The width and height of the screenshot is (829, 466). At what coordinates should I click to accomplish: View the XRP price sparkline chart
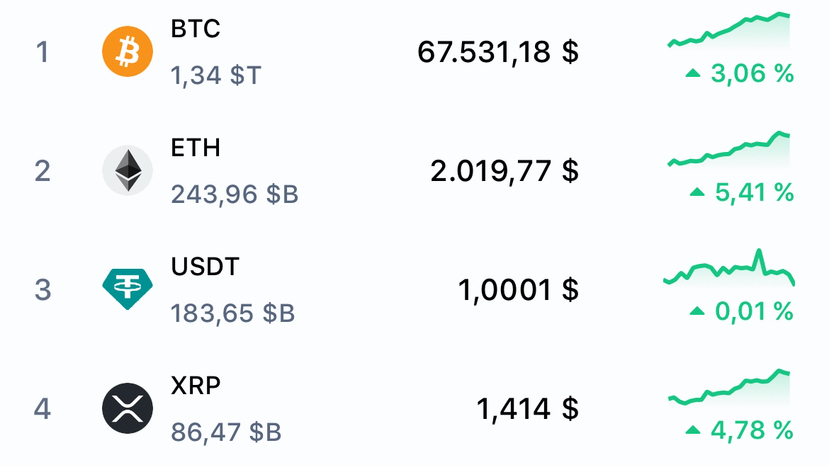pos(729,388)
